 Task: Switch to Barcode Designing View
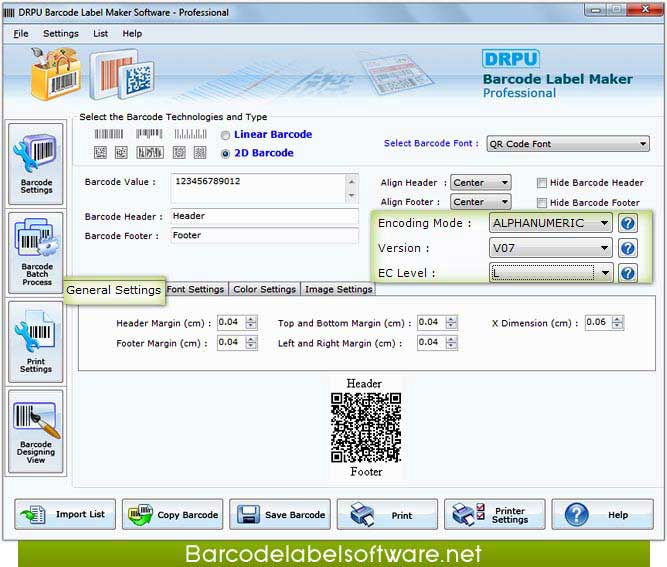point(36,430)
